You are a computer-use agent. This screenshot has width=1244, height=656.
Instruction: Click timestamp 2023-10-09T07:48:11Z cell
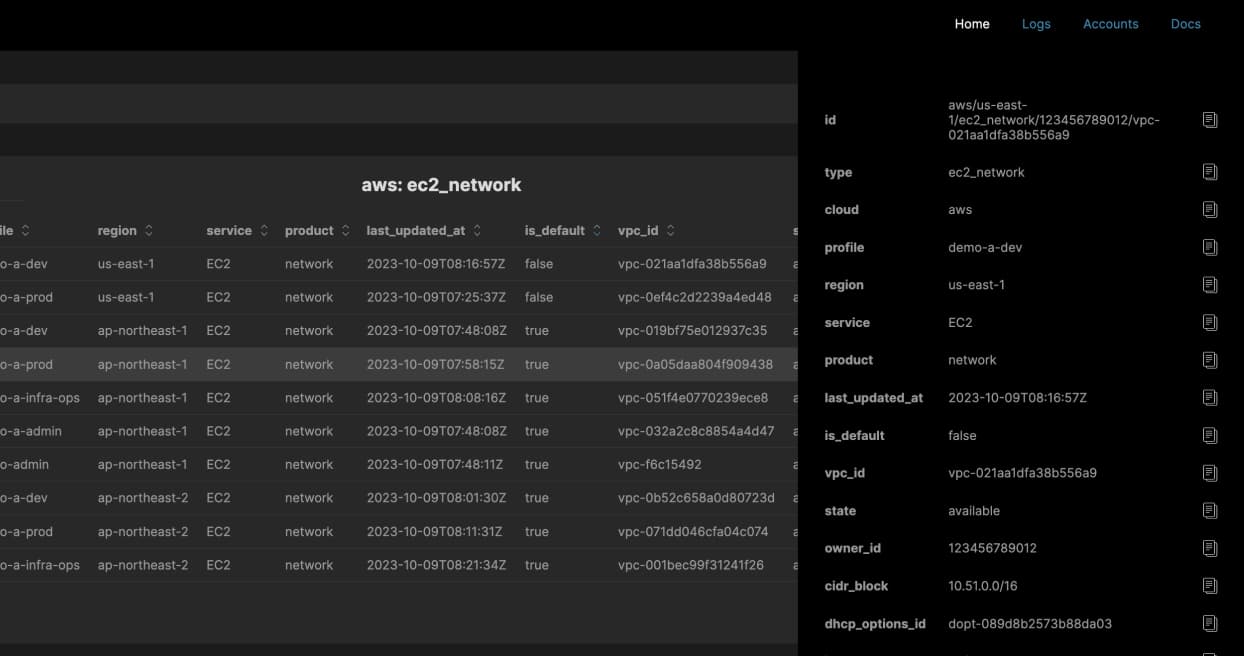coord(435,465)
